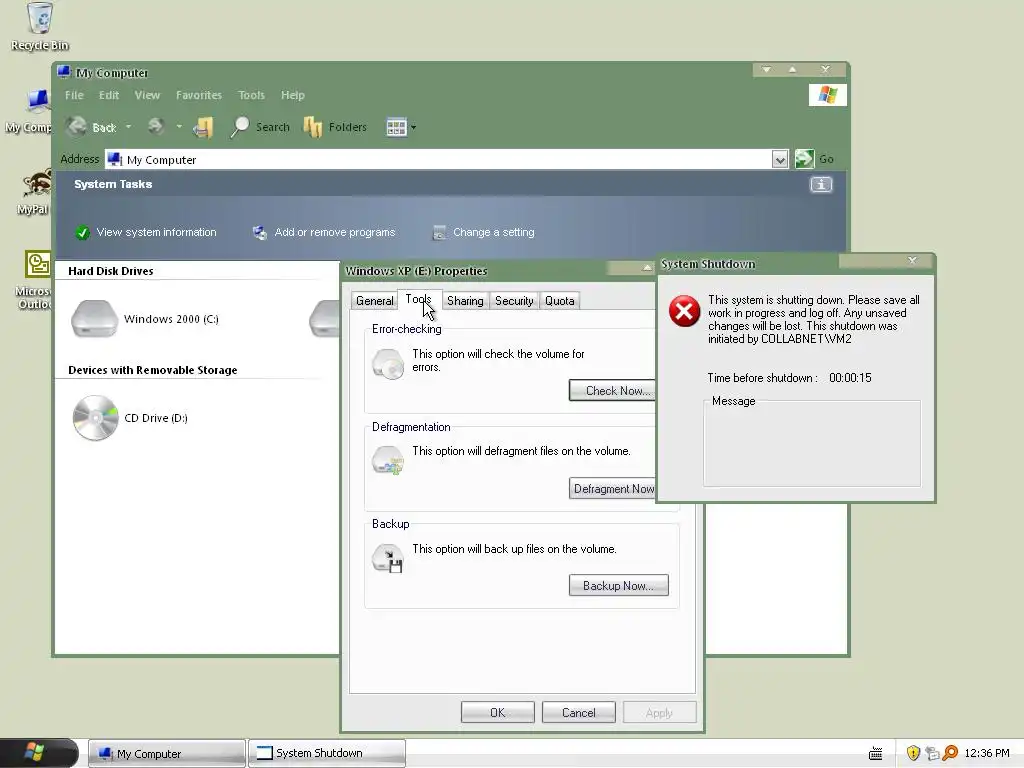Switch to the Security tab
Screen dimensions: 1024x768
[514, 300]
